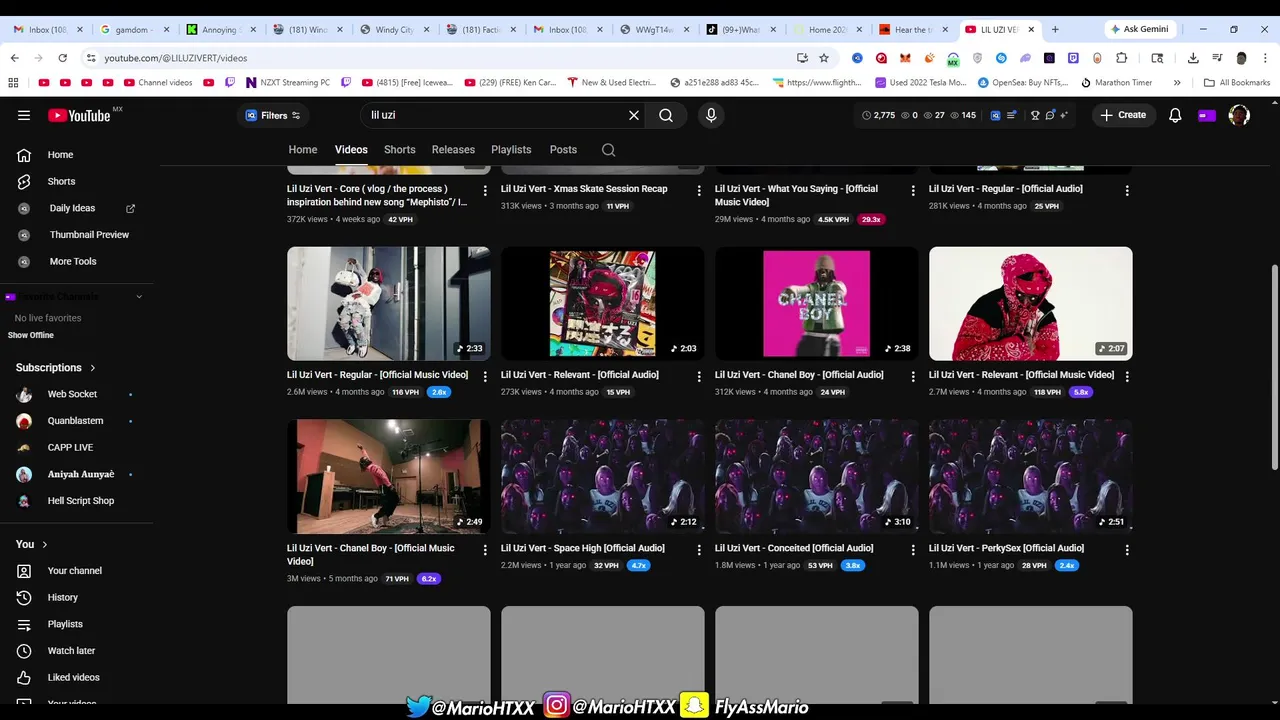Expand the Subscriptions section

click(56, 368)
